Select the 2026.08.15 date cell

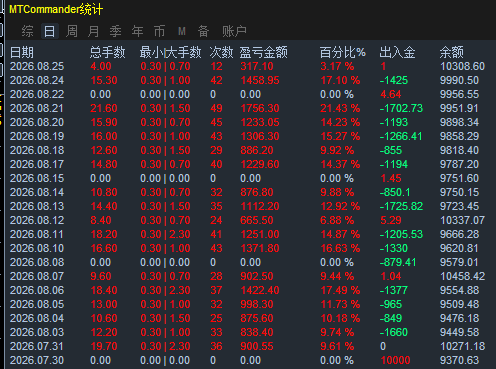pyautogui.click(x=37, y=178)
